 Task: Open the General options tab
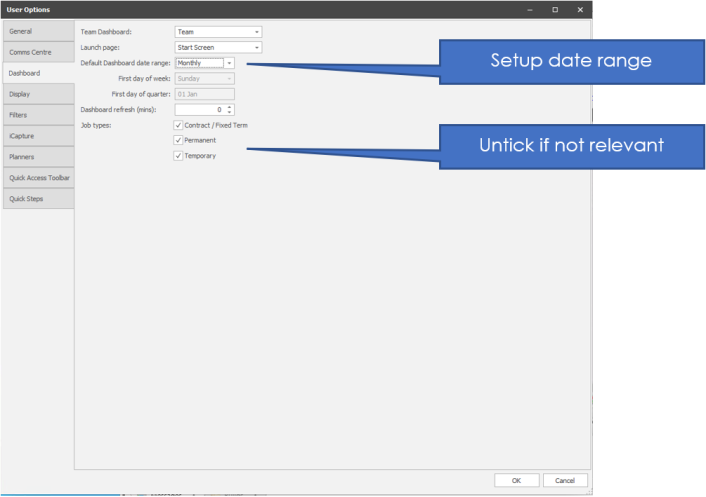(x=37, y=32)
